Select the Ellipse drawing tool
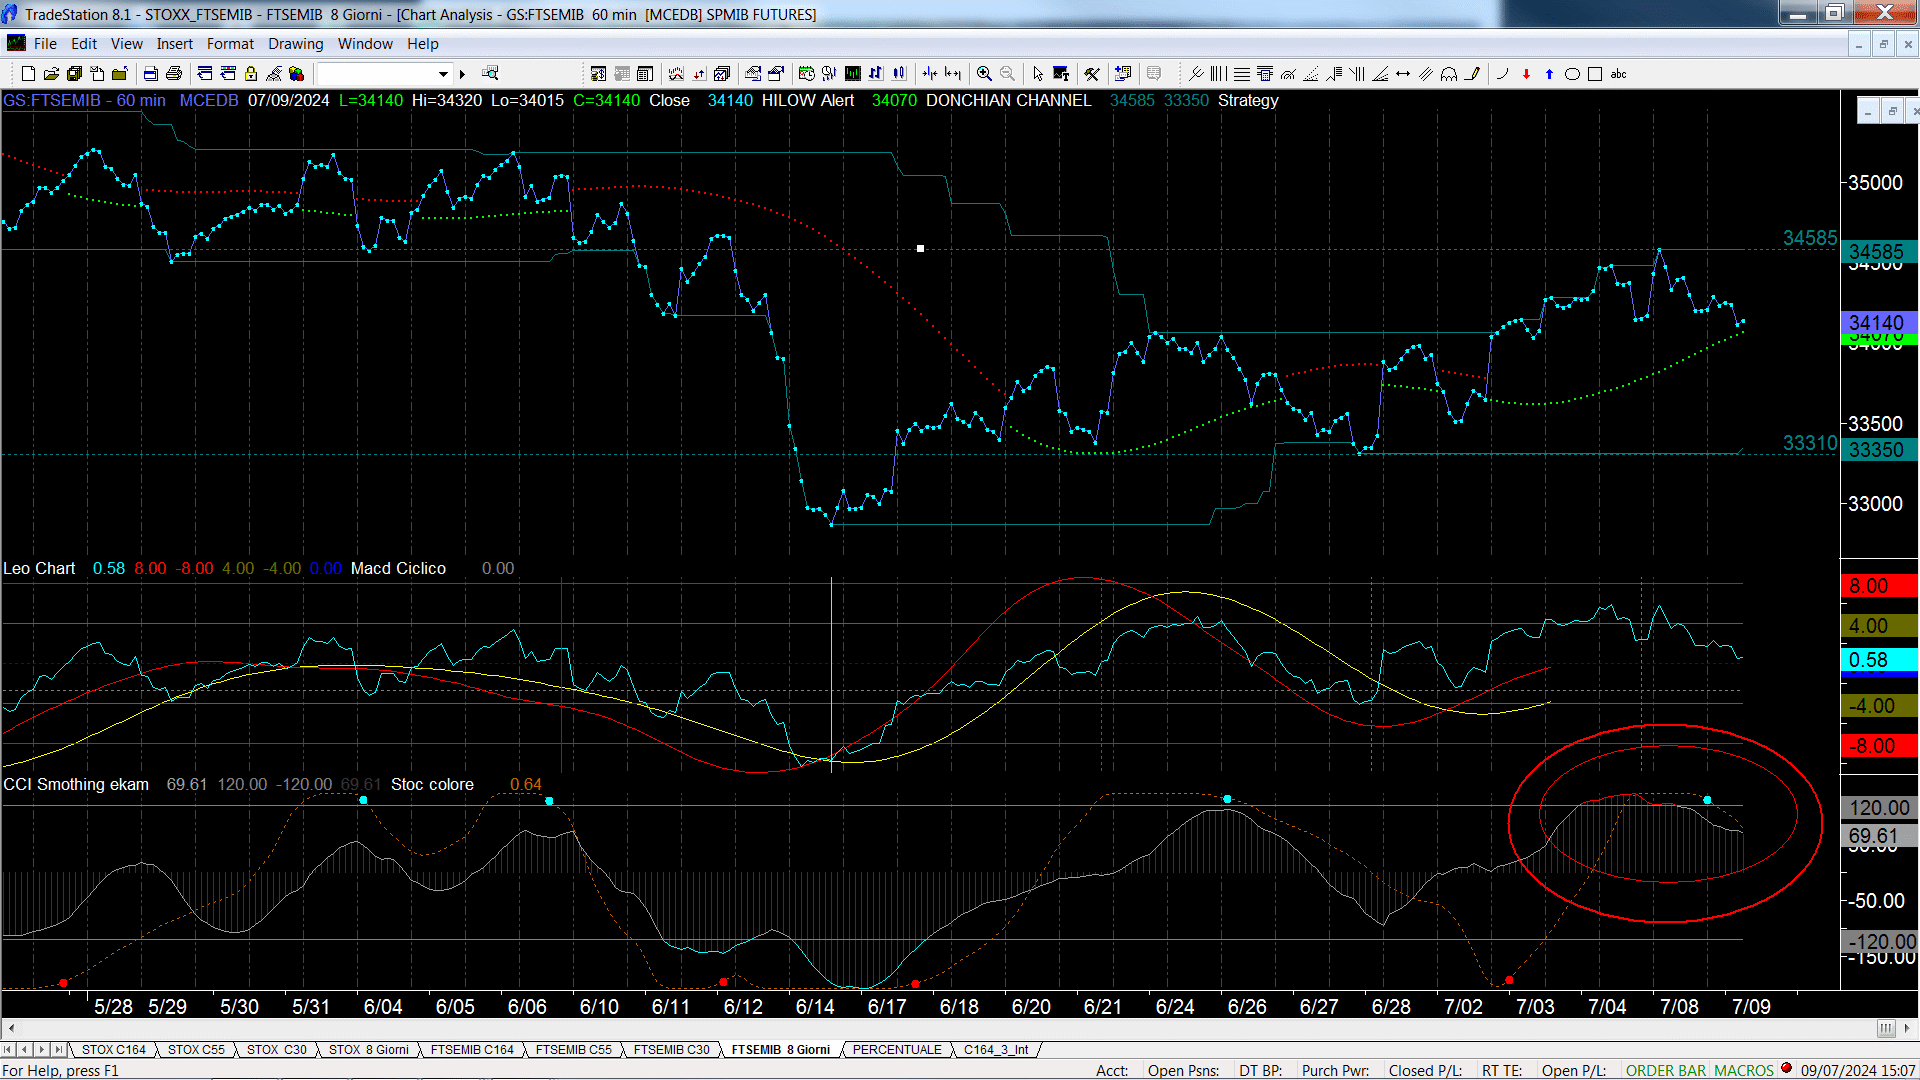 coord(1572,74)
